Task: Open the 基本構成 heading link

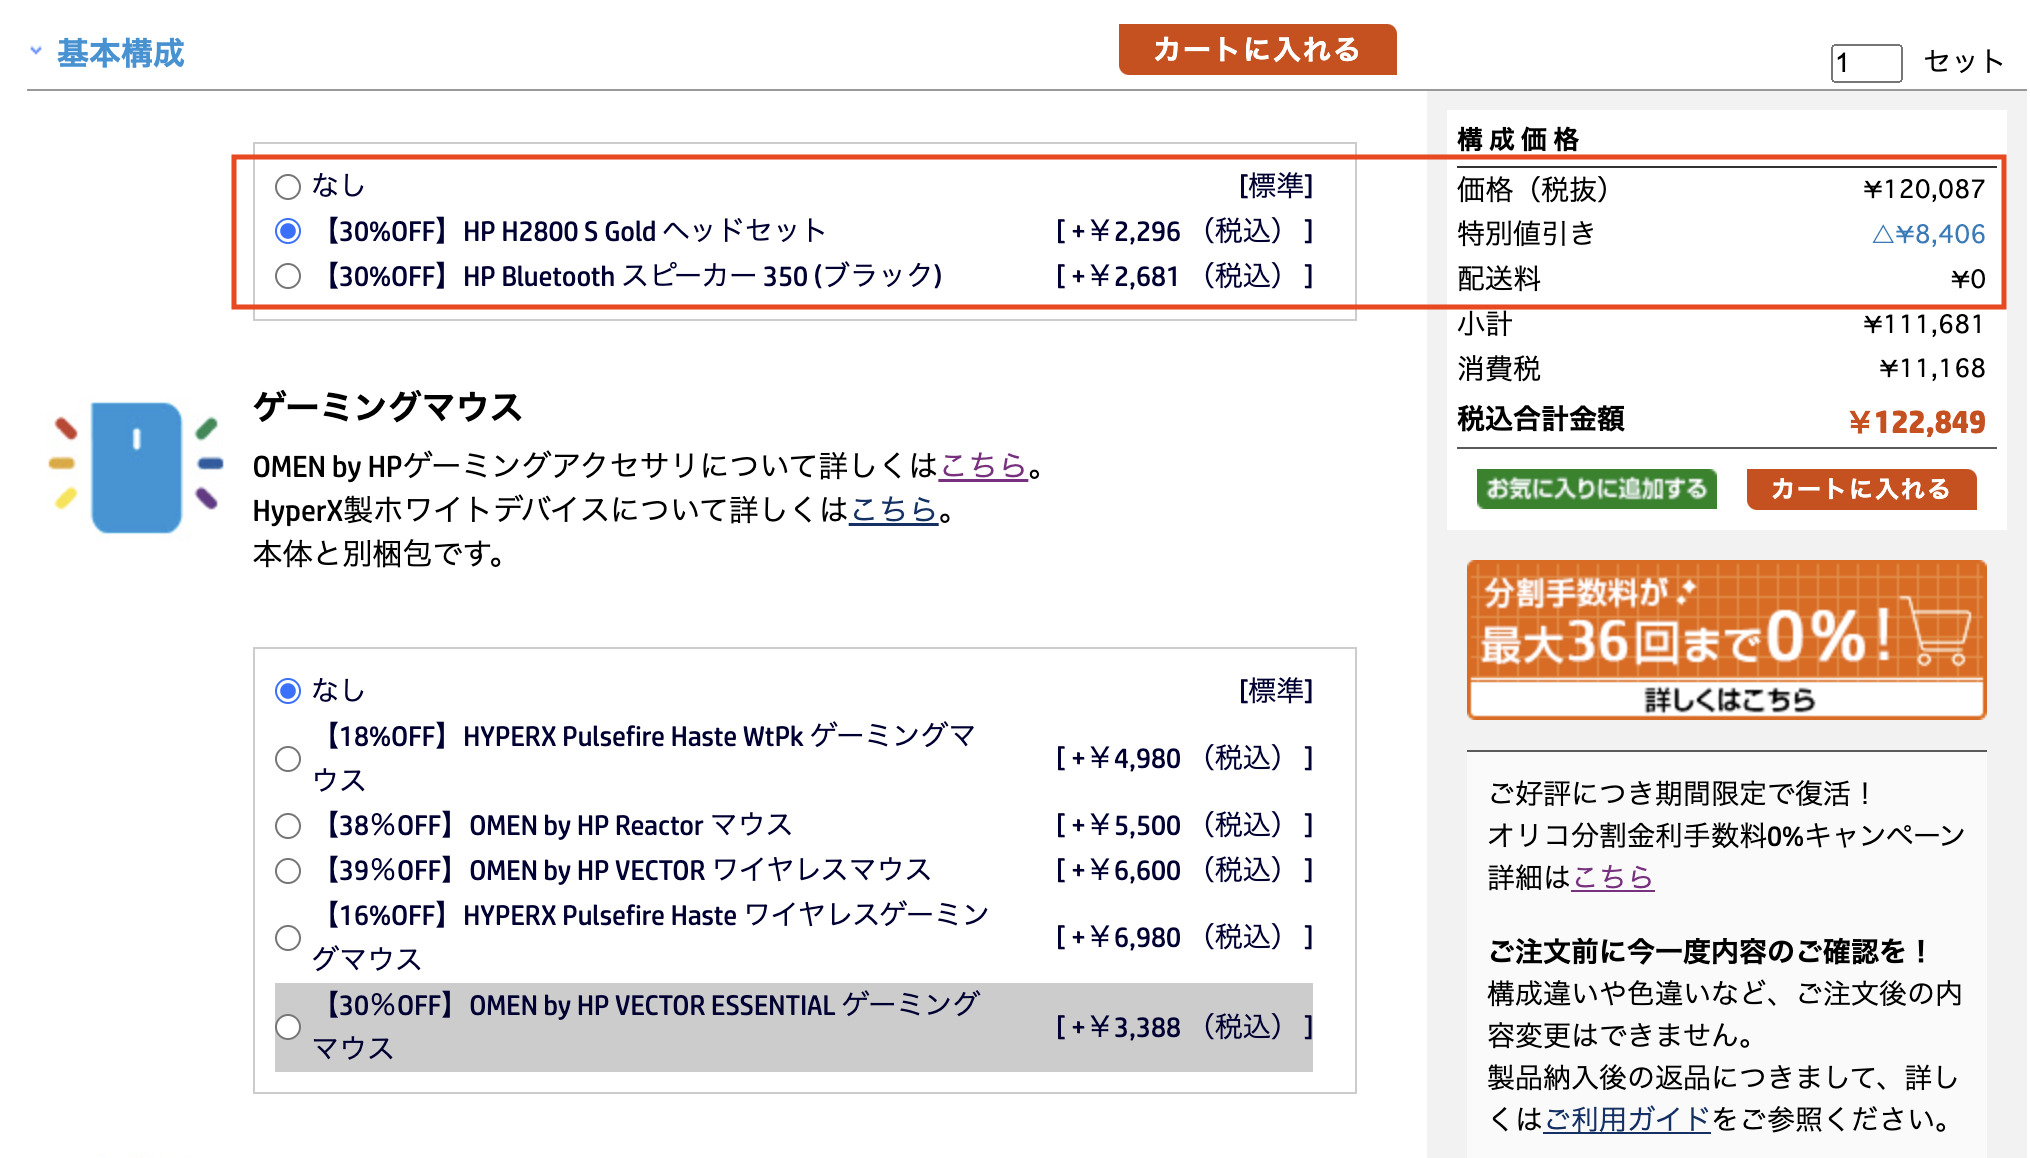Action: (121, 53)
